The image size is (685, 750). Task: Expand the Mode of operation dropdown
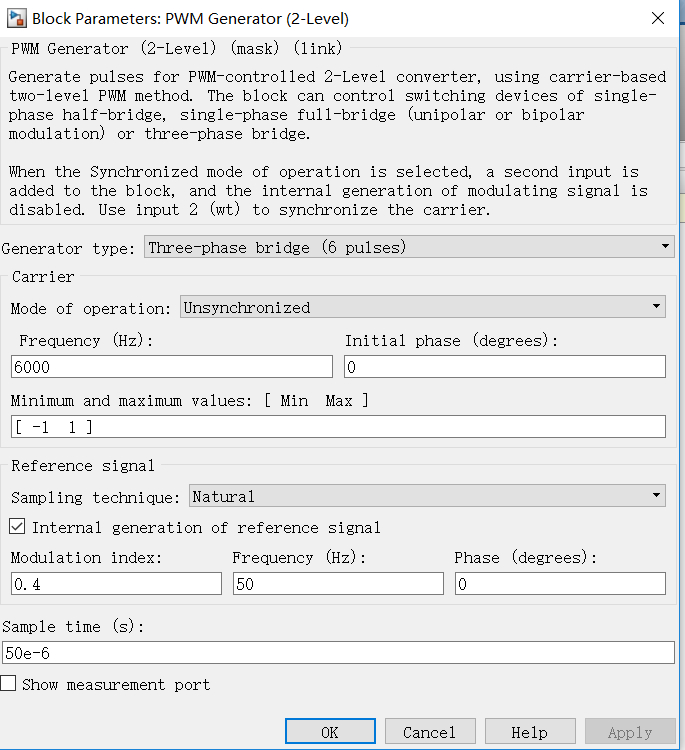pos(422,307)
